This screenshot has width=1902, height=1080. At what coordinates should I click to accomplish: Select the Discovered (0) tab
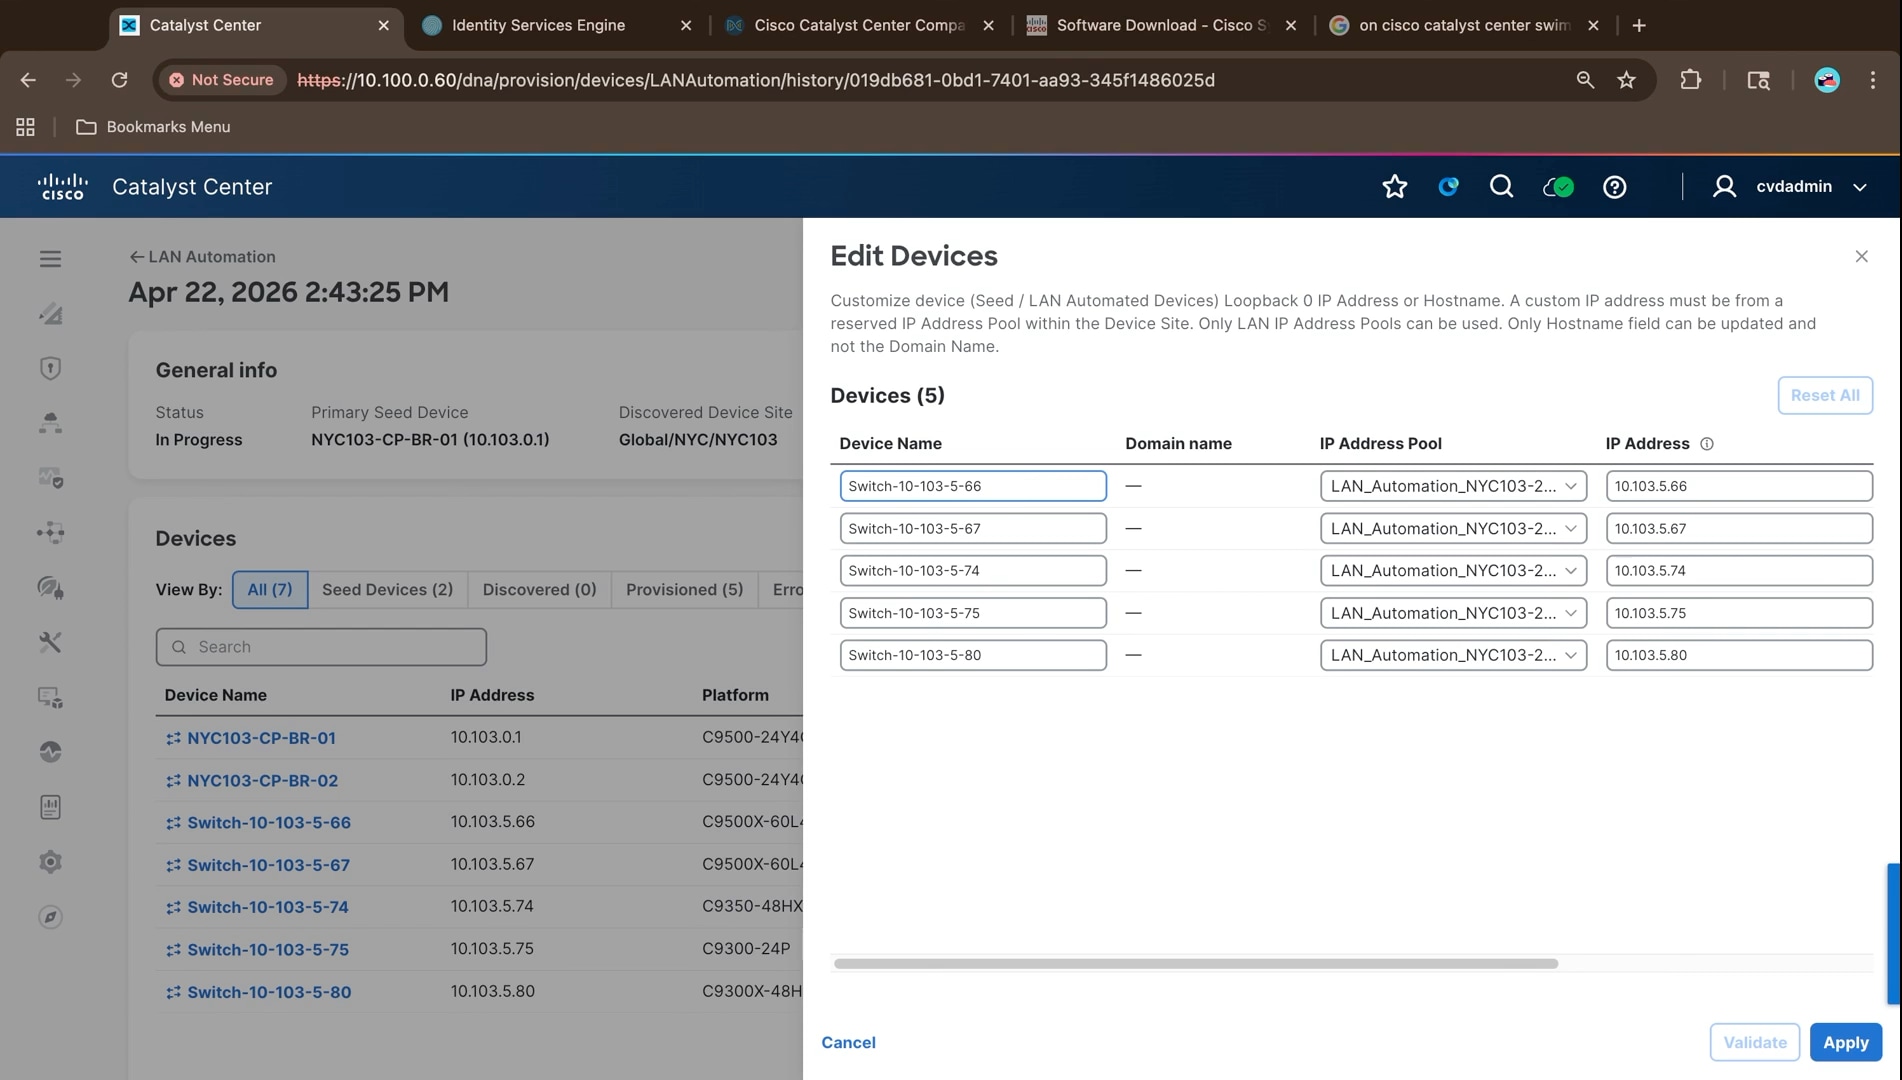click(x=539, y=590)
